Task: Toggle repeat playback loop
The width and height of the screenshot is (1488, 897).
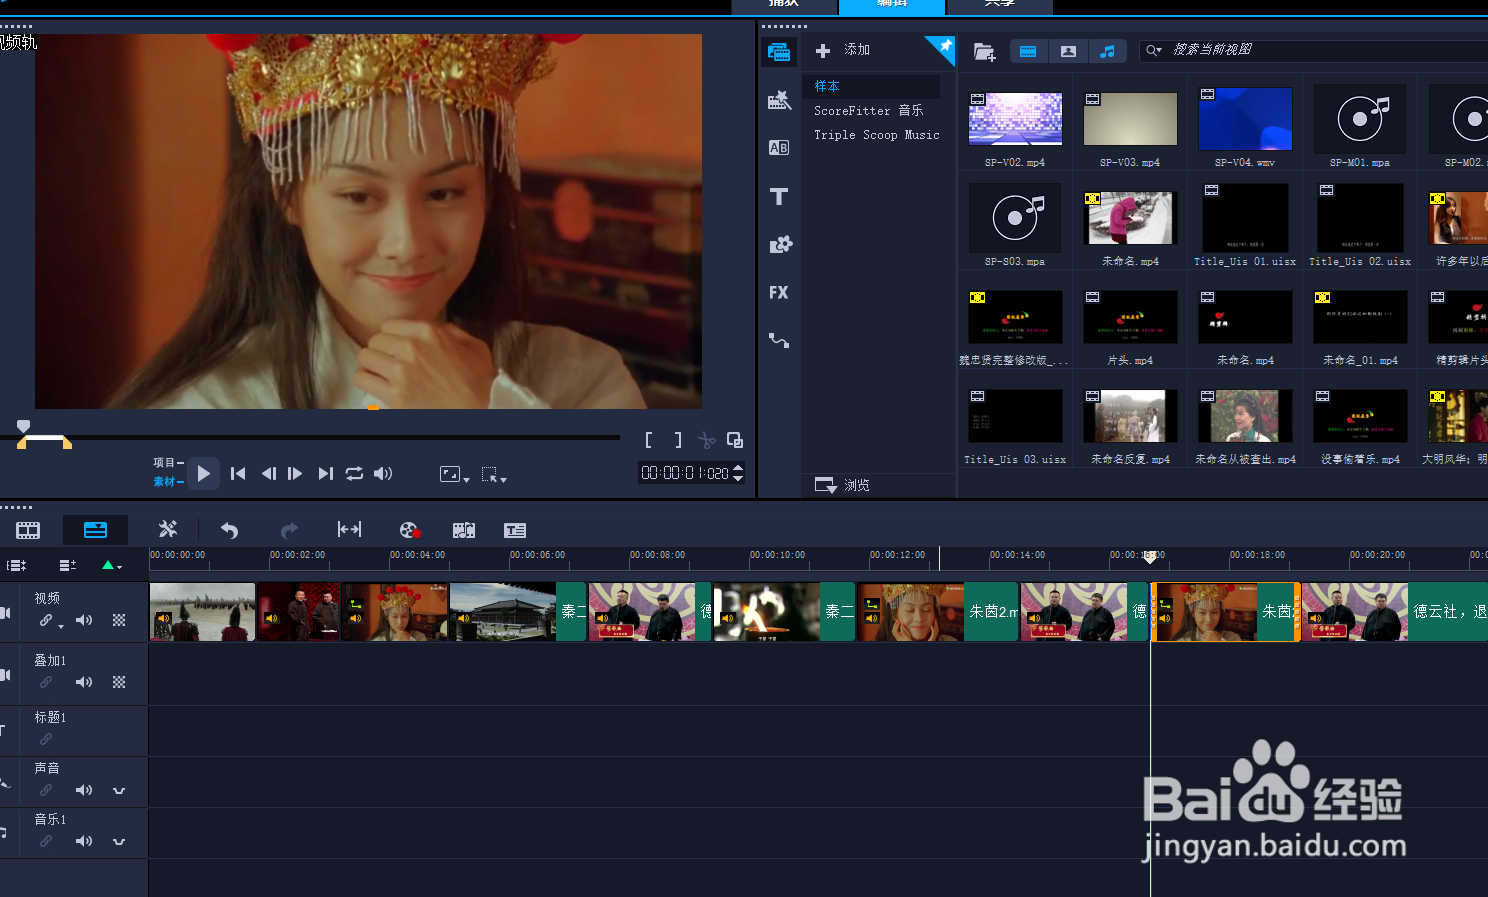Action: pyautogui.click(x=354, y=474)
